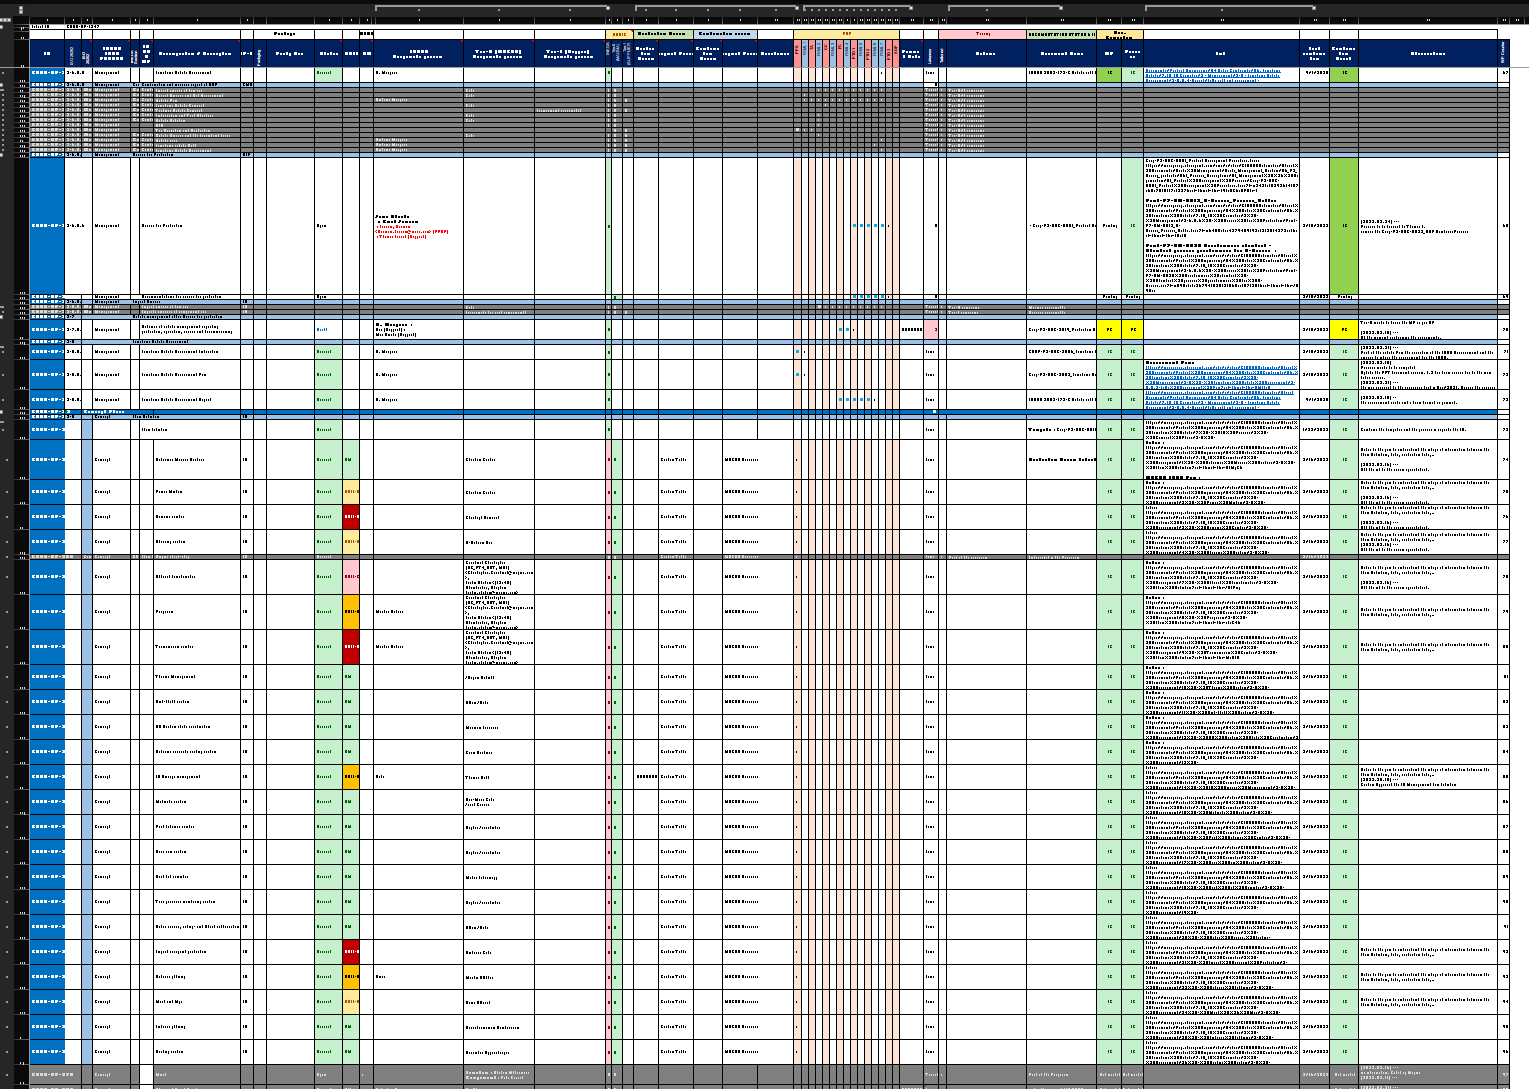Select the tall bright green review result cell
The width and height of the screenshot is (1529, 1089).
(x=1344, y=225)
